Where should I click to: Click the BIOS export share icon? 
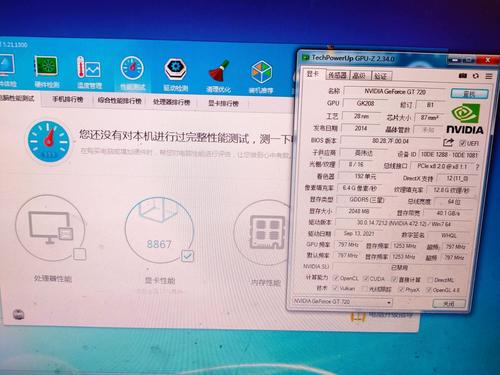tap(449, 142)
